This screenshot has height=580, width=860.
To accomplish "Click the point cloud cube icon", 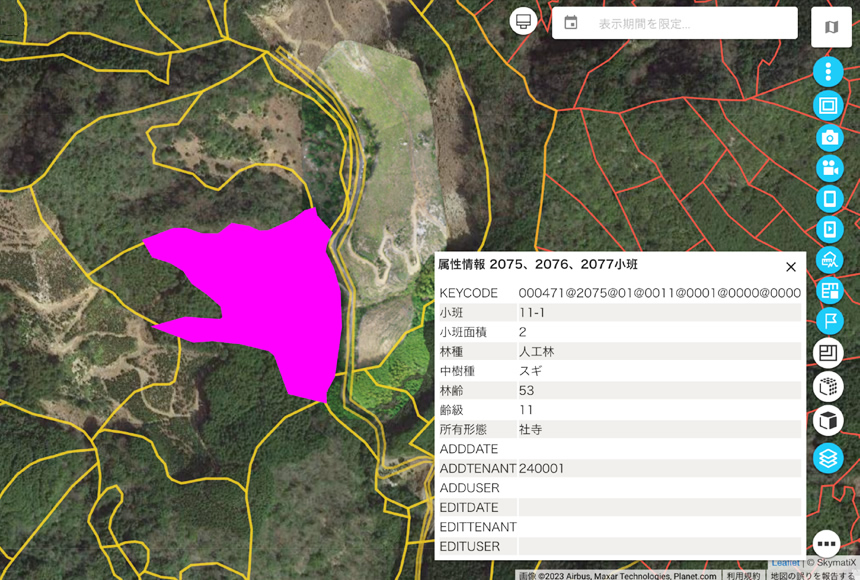I will coord(828,387).
